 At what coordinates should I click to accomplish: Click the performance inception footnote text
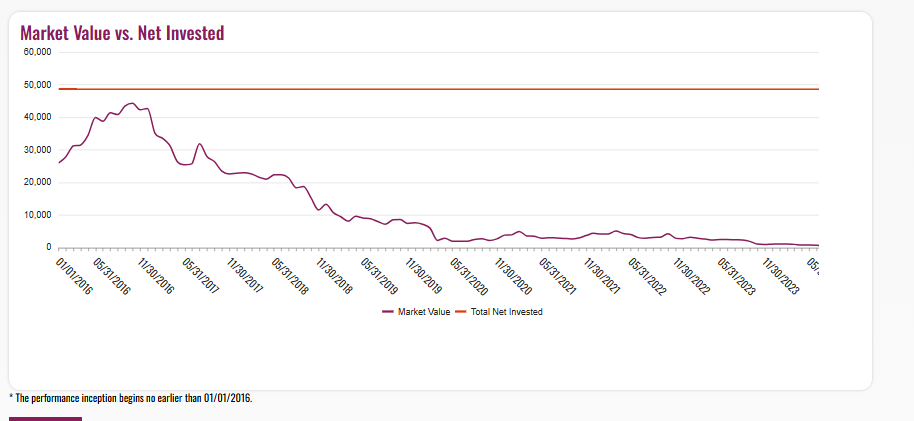[x=131, y=398]
